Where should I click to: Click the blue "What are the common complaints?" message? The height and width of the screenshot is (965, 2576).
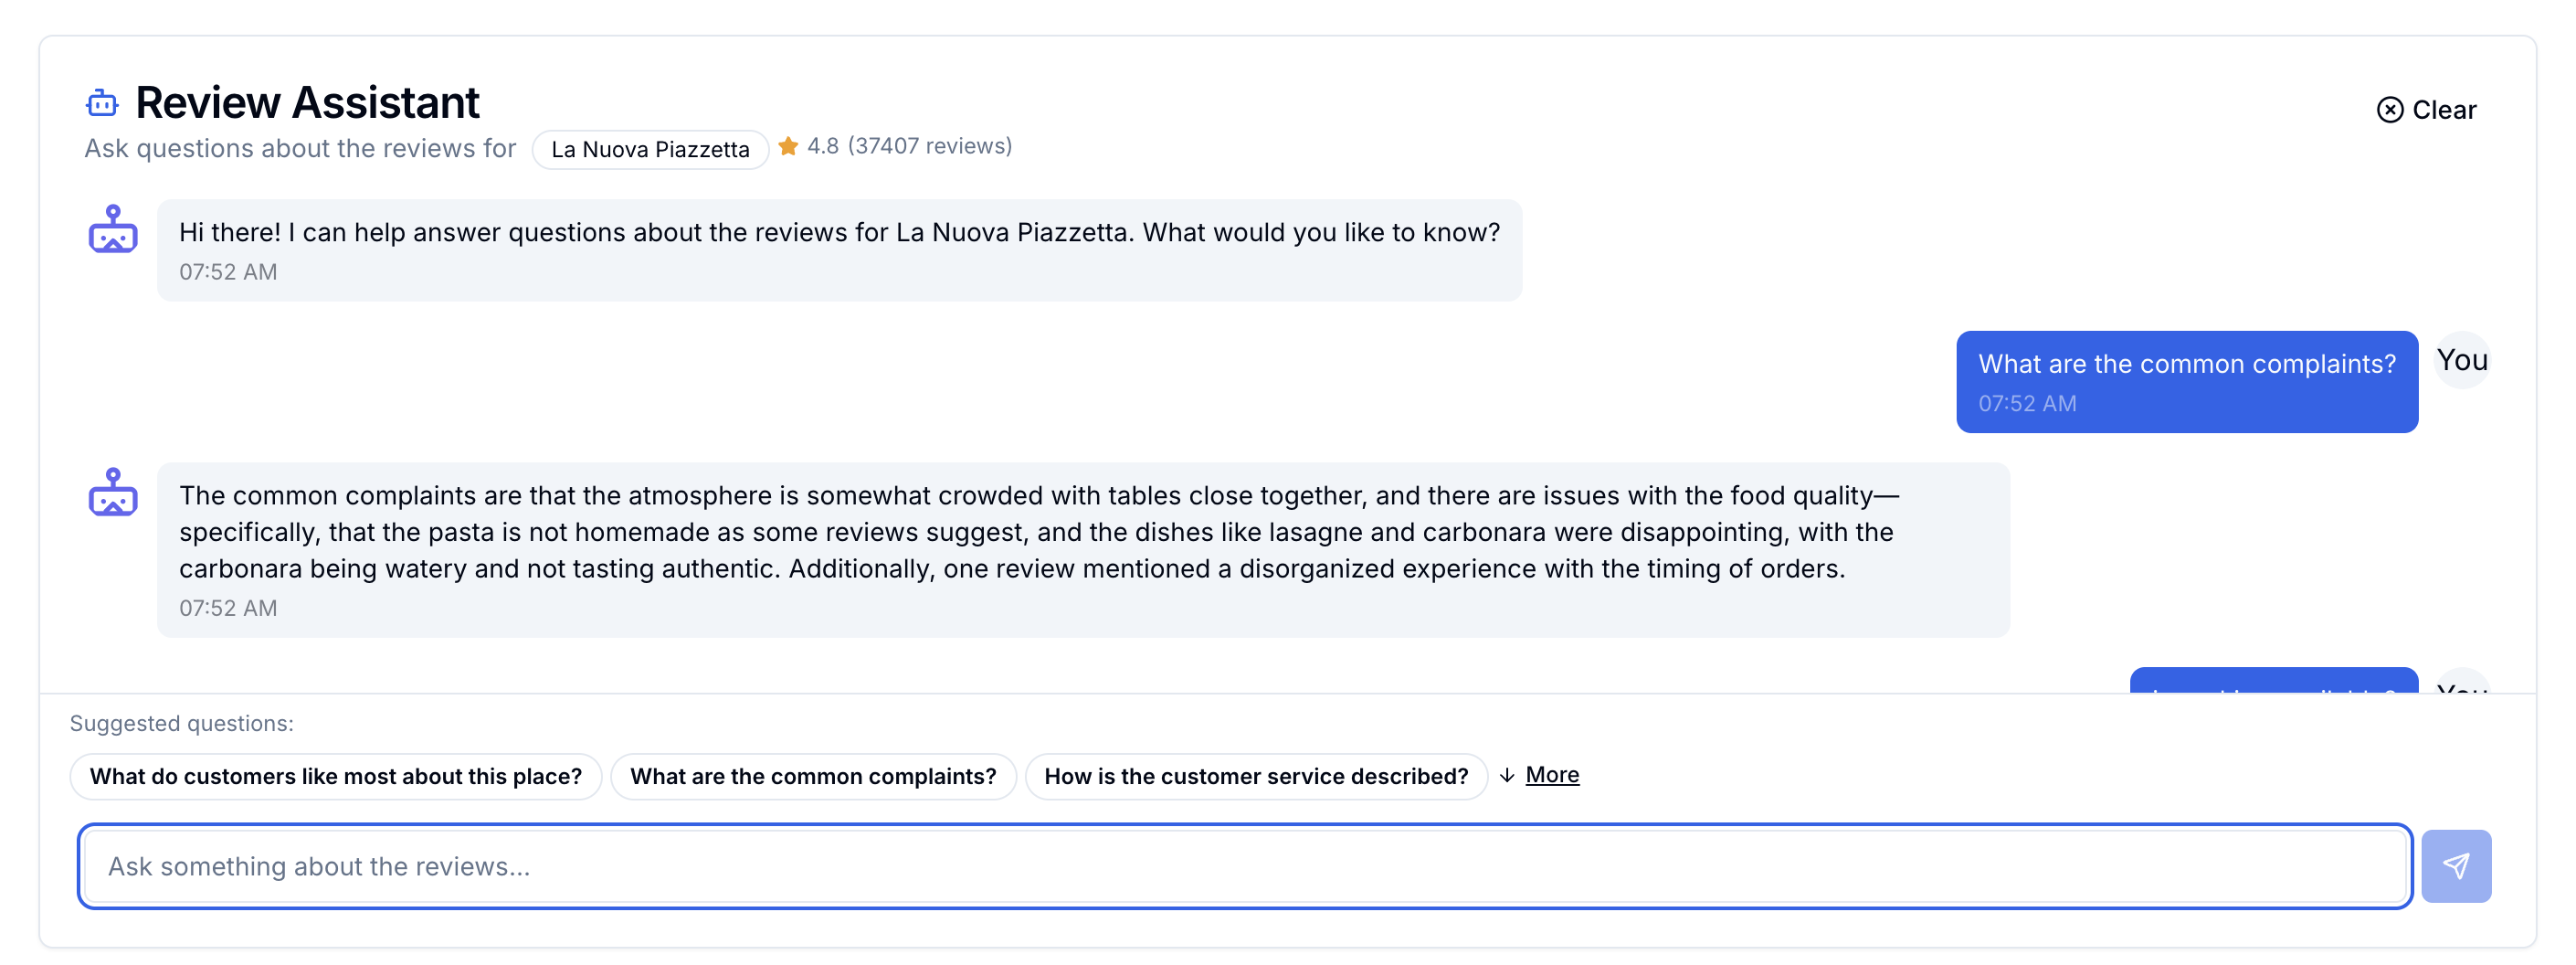pyautogui.click(x=2186, y=381)
